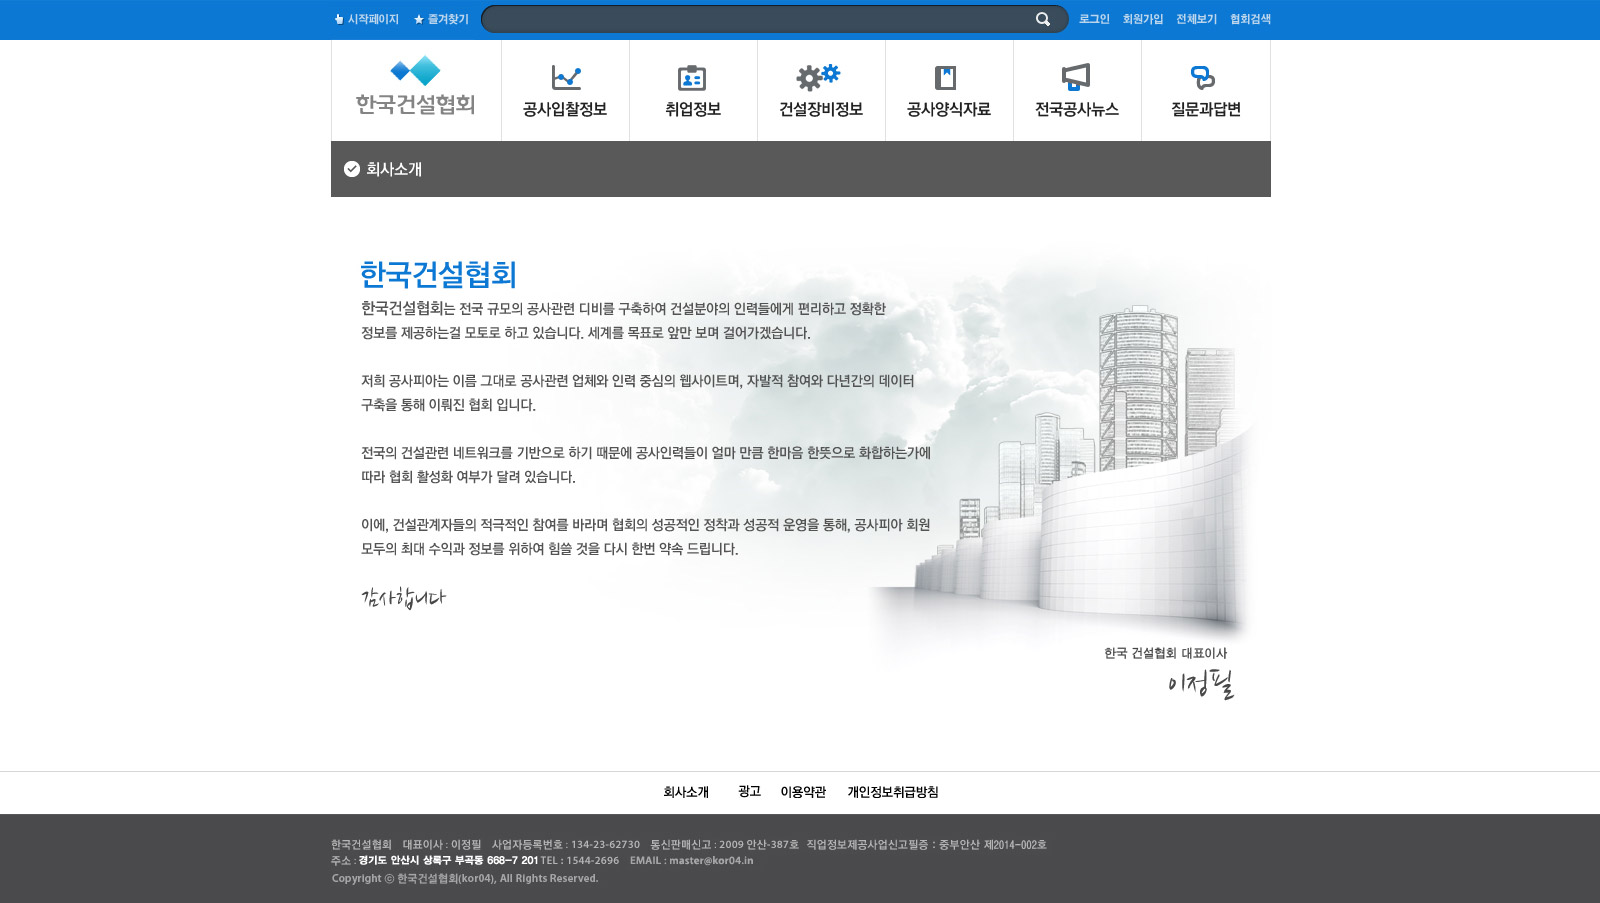
Task: Open the 회원가입 sign-up link
Action: pyautogui.click(x=1143, y=19)
